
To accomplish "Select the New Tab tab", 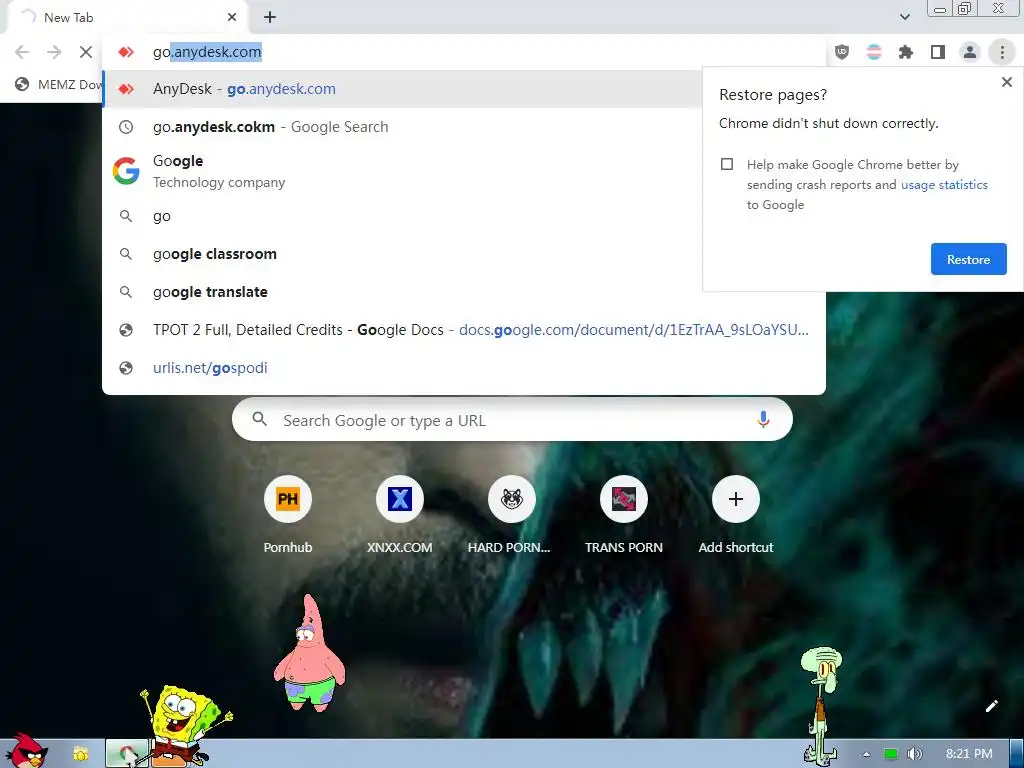I will 127,18.
